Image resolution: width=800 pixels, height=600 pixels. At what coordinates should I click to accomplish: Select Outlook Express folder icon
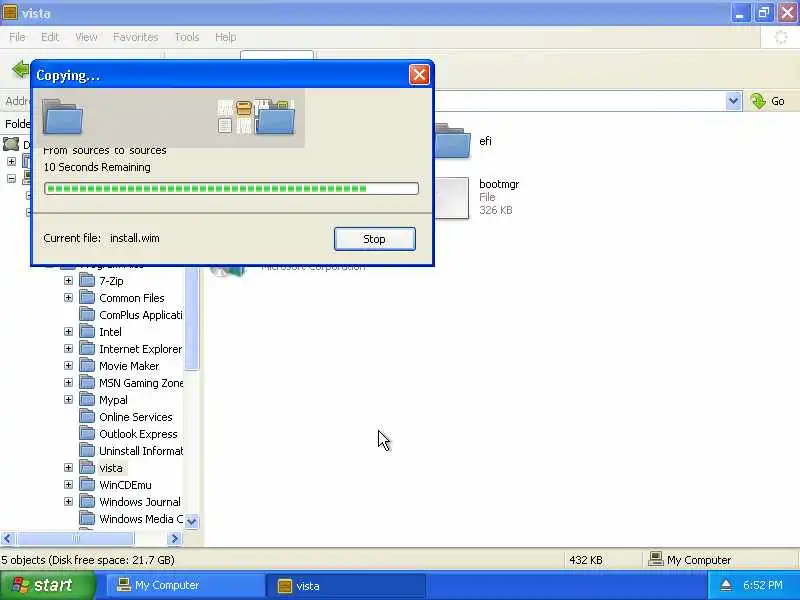point(88,433)
